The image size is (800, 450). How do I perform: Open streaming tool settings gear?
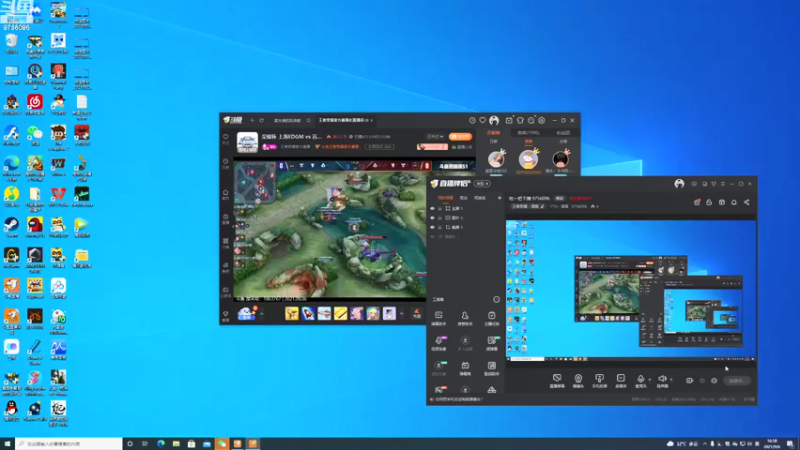[714, 381]
